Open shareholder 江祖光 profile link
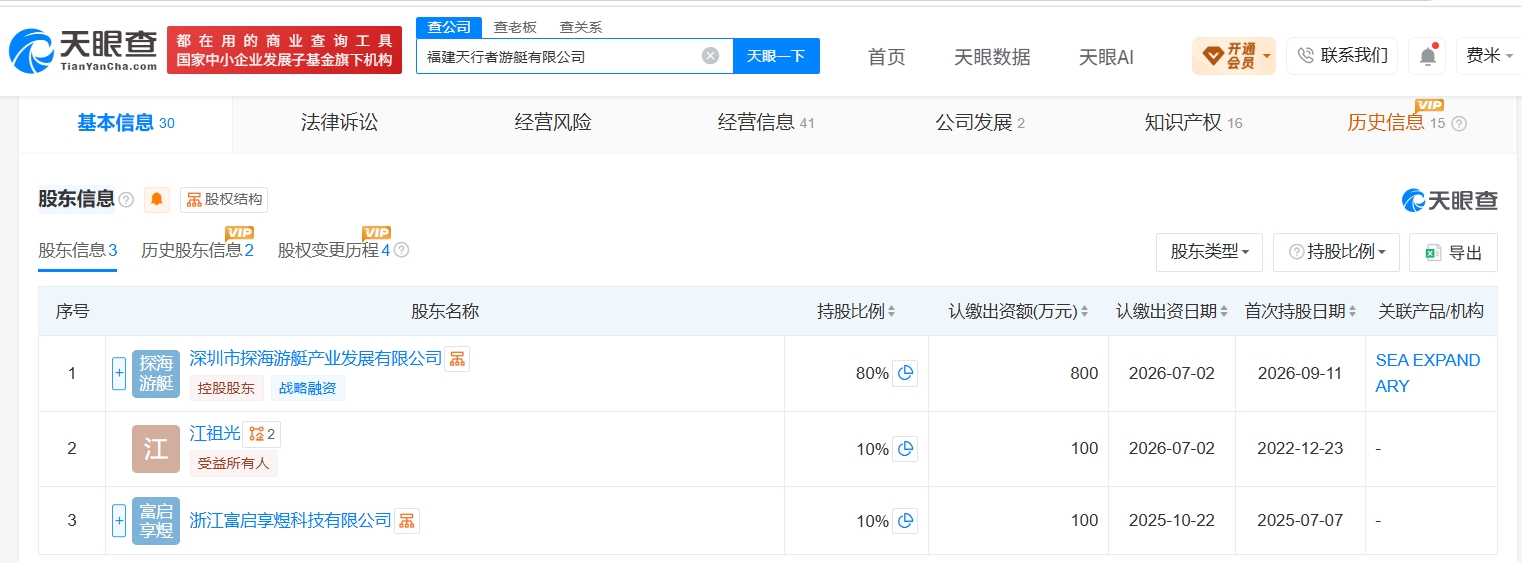This screenshot has height=563, width=1522. (215, 434)
